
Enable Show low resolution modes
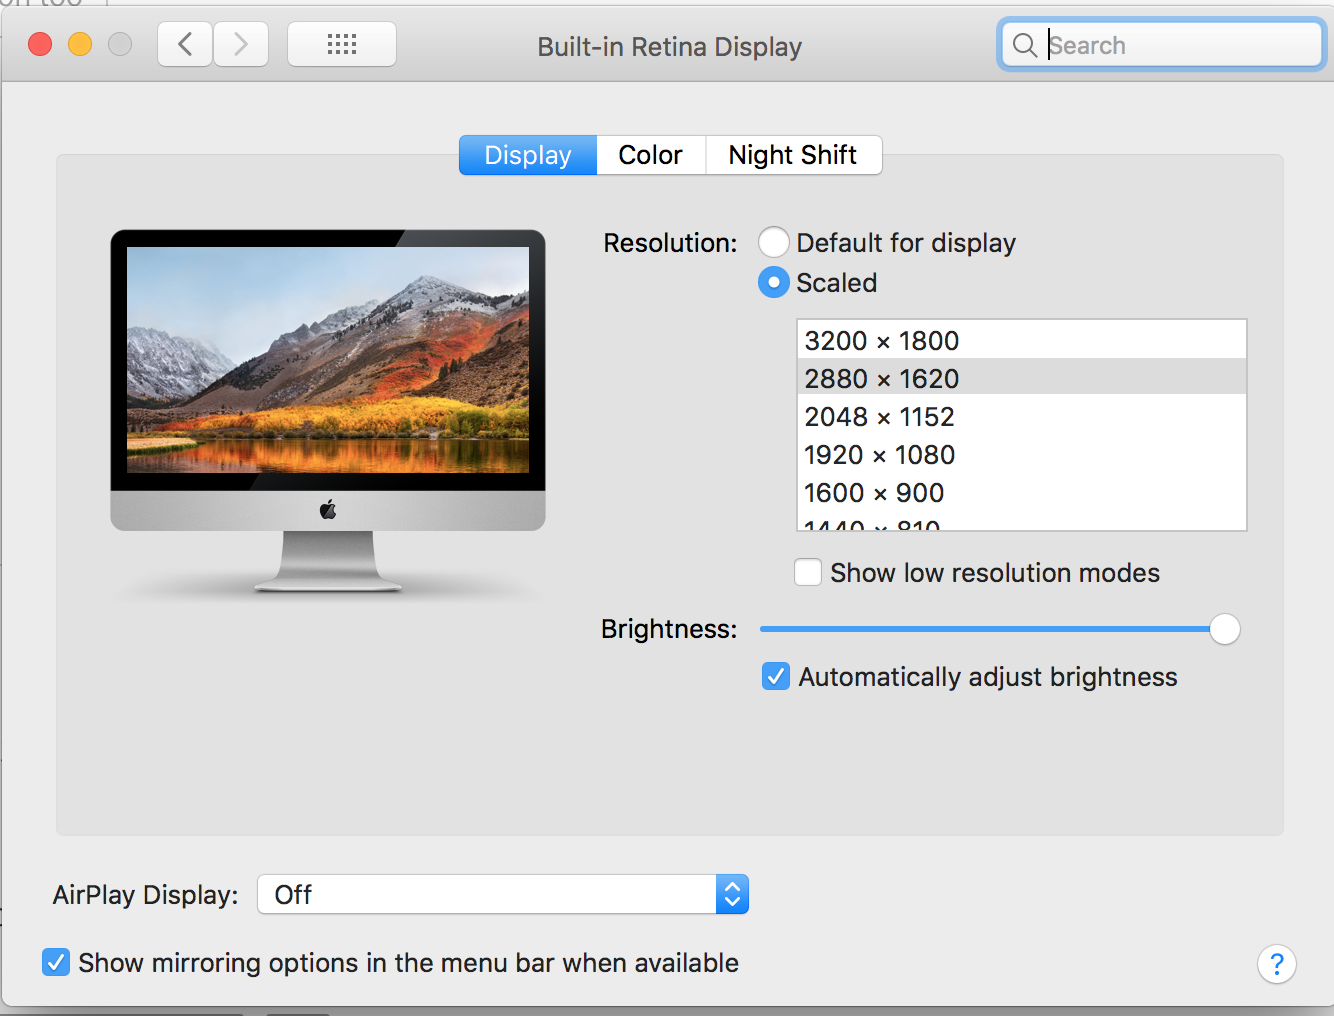[808, 573]
